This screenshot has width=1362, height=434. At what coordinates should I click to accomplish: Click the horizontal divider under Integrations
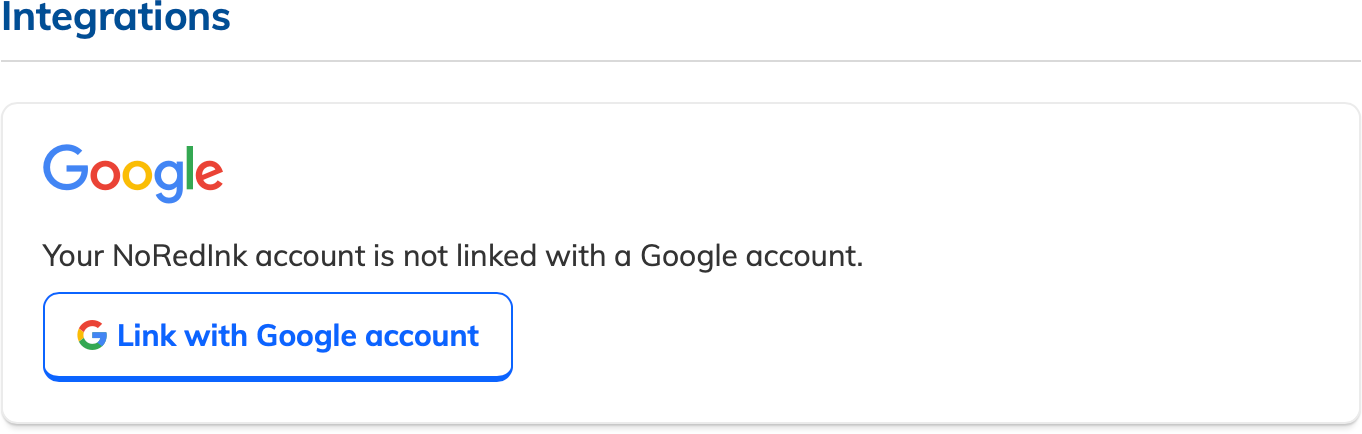tap(681, 61)
